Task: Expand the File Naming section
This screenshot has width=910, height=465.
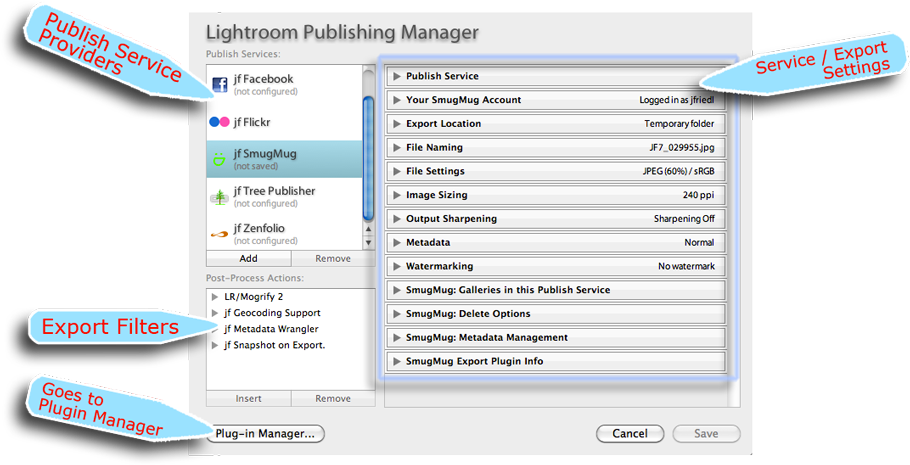Action: click(x=397, y=147)
